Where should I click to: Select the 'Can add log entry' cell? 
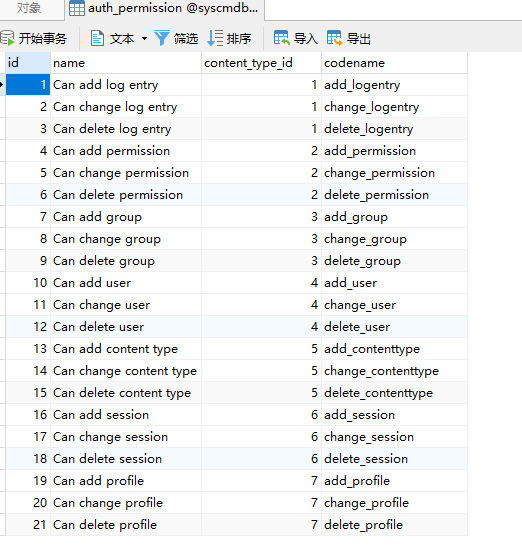click(x=126, y=85)
